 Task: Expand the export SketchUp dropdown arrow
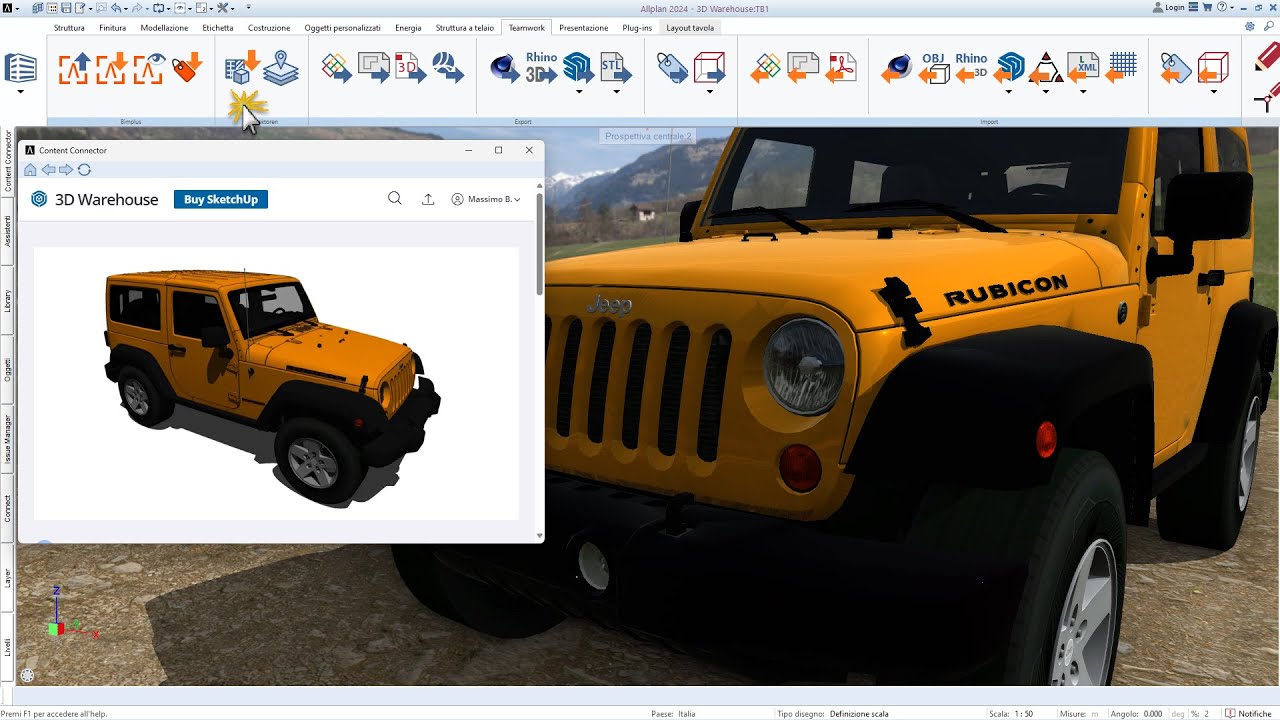[x=578, y=92]
